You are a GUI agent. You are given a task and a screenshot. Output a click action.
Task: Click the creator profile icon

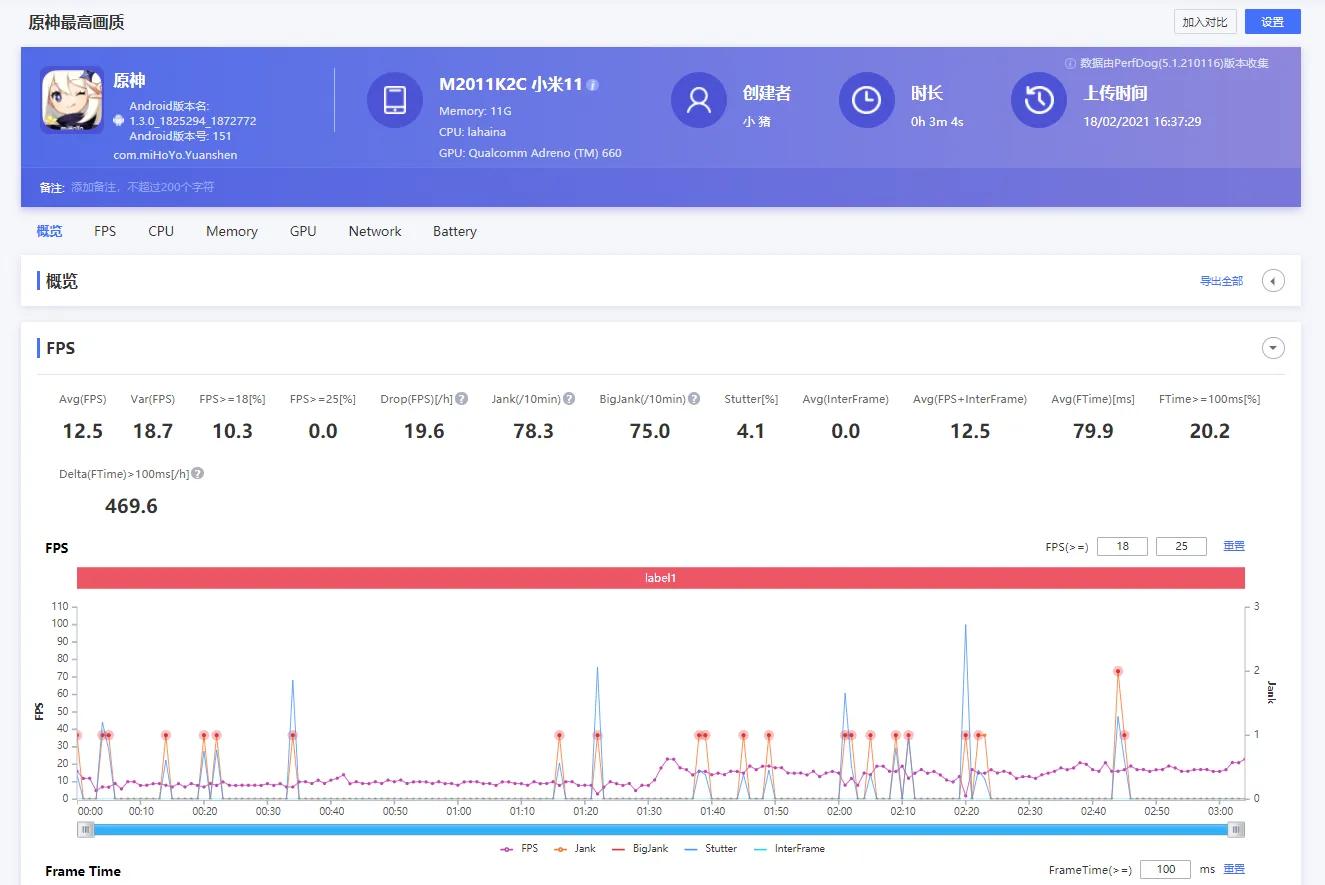point(698,100)
